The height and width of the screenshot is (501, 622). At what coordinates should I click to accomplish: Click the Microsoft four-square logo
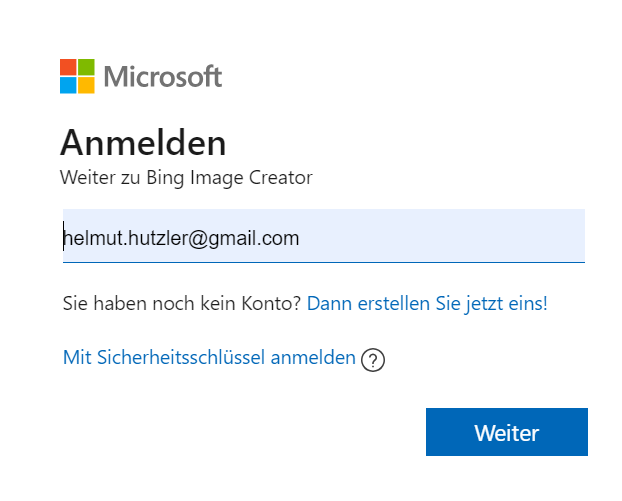coord(77,76)
